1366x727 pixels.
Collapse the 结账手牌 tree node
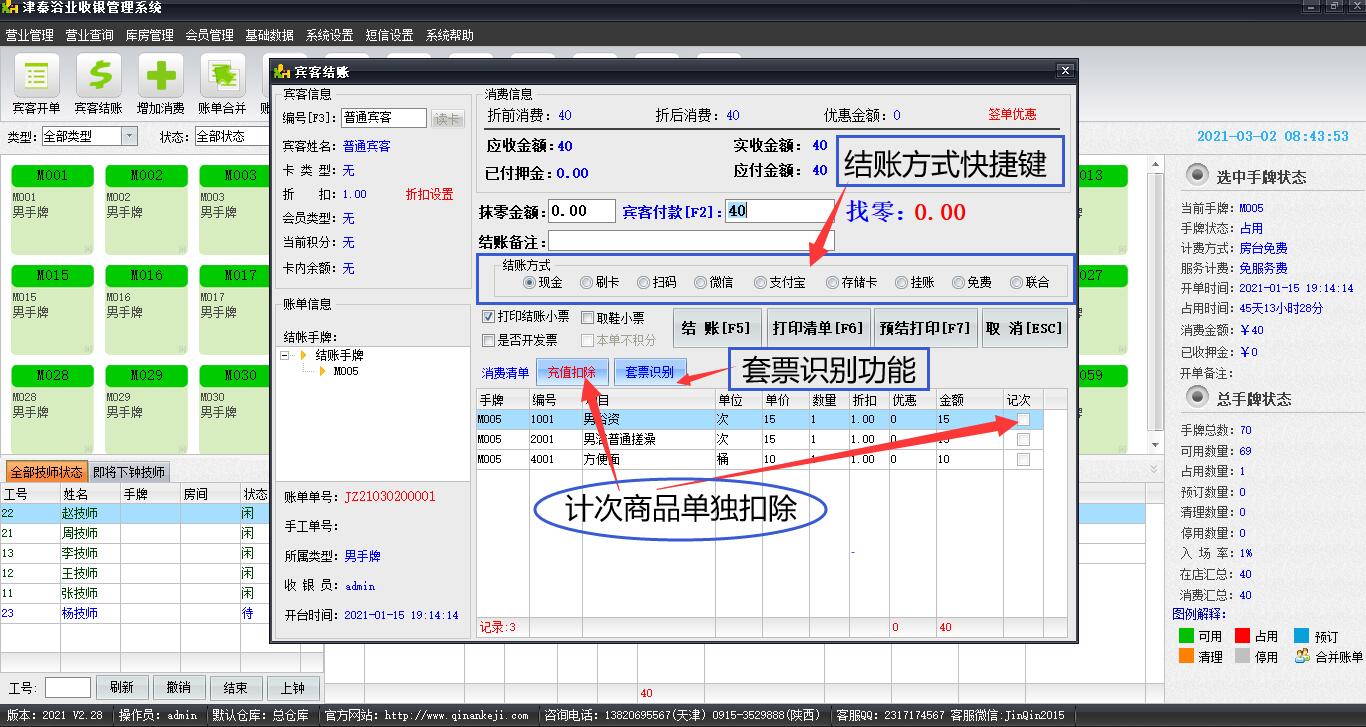[x=286, y=355]
